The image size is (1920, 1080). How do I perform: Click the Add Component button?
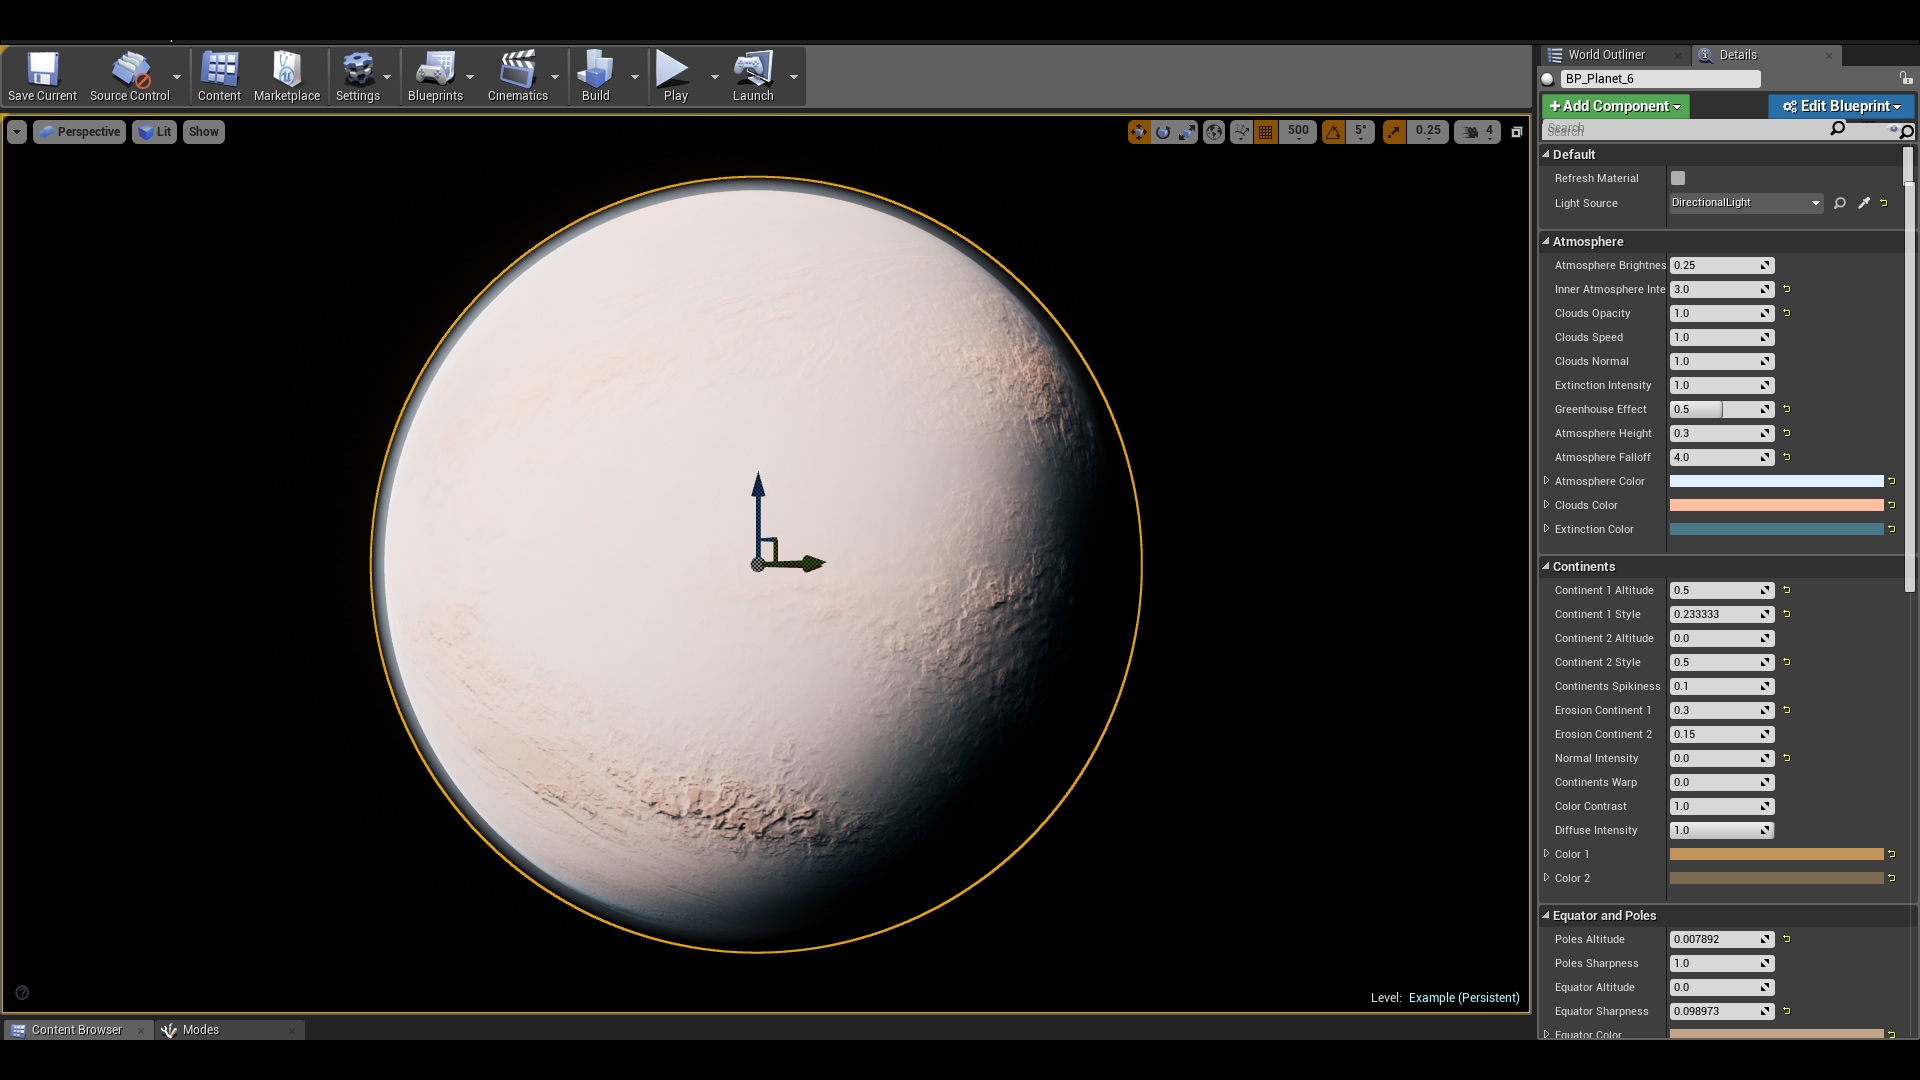point(1614,106)
